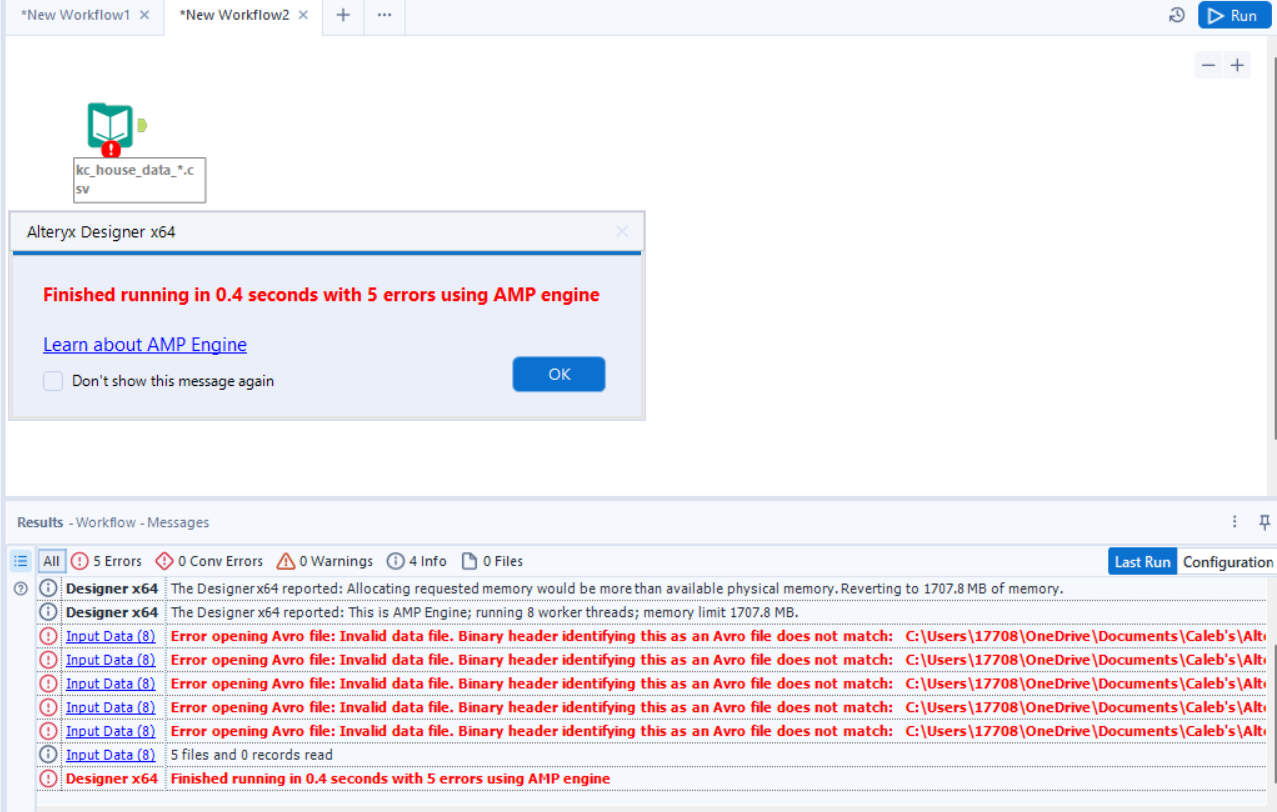Open the Results panel options menu
The height and width of the screenshot is (812, 1277).
[1234, 522]
